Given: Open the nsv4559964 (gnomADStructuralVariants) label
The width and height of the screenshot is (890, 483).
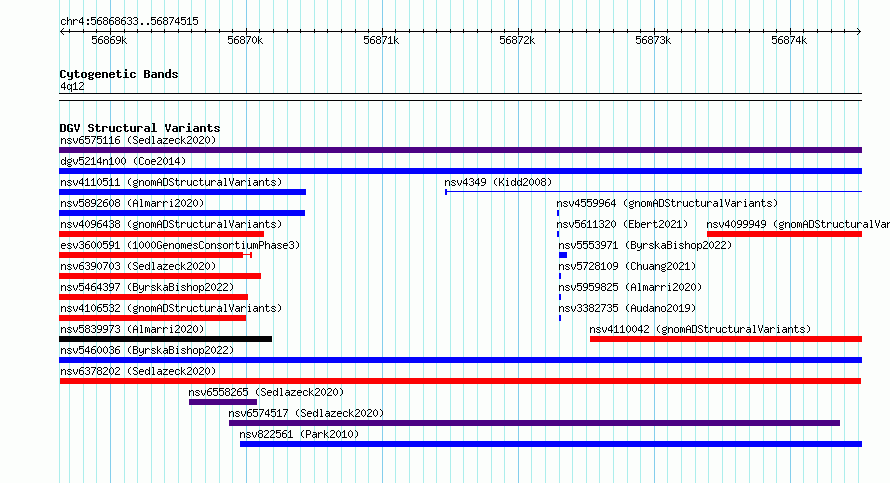Looking at the screenshot, I should [667, 203].
